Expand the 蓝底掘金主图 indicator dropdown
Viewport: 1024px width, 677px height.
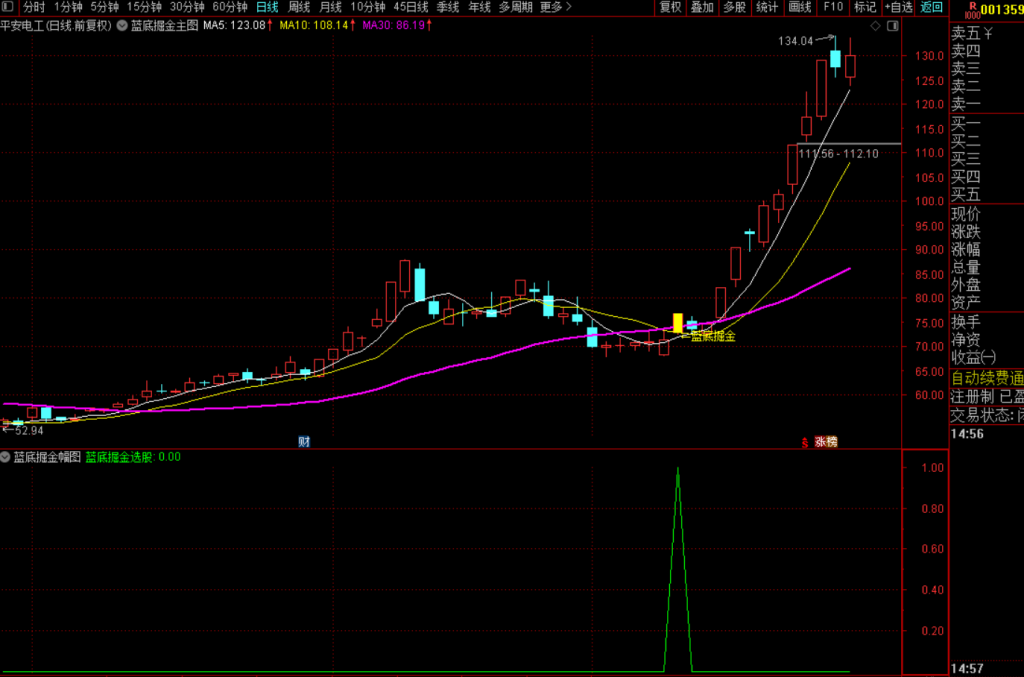coord(122,25)
